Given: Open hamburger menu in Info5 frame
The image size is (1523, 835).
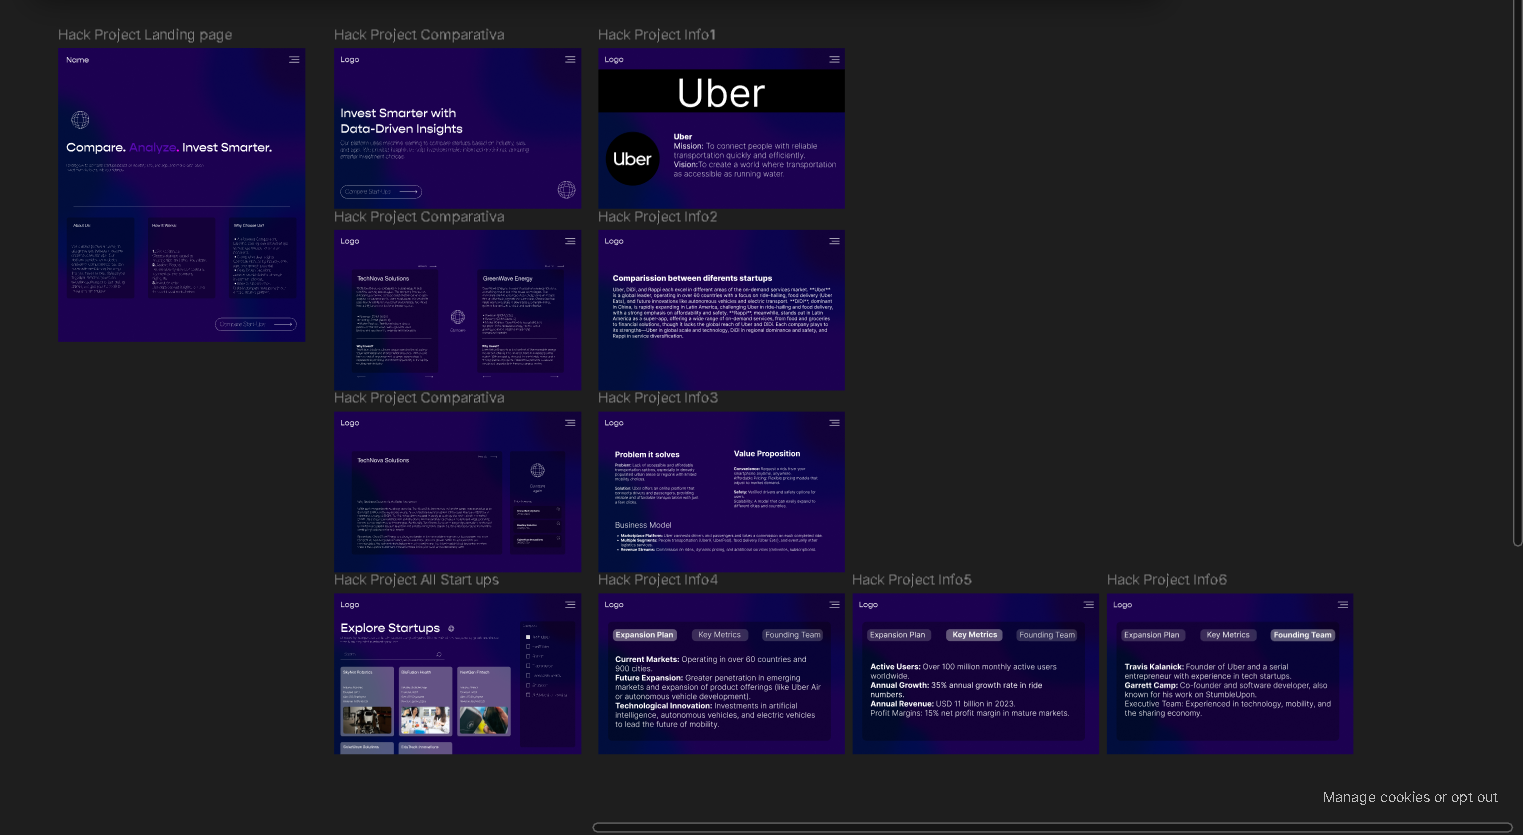Looking at the screenshot, I should coord(1088,605).
